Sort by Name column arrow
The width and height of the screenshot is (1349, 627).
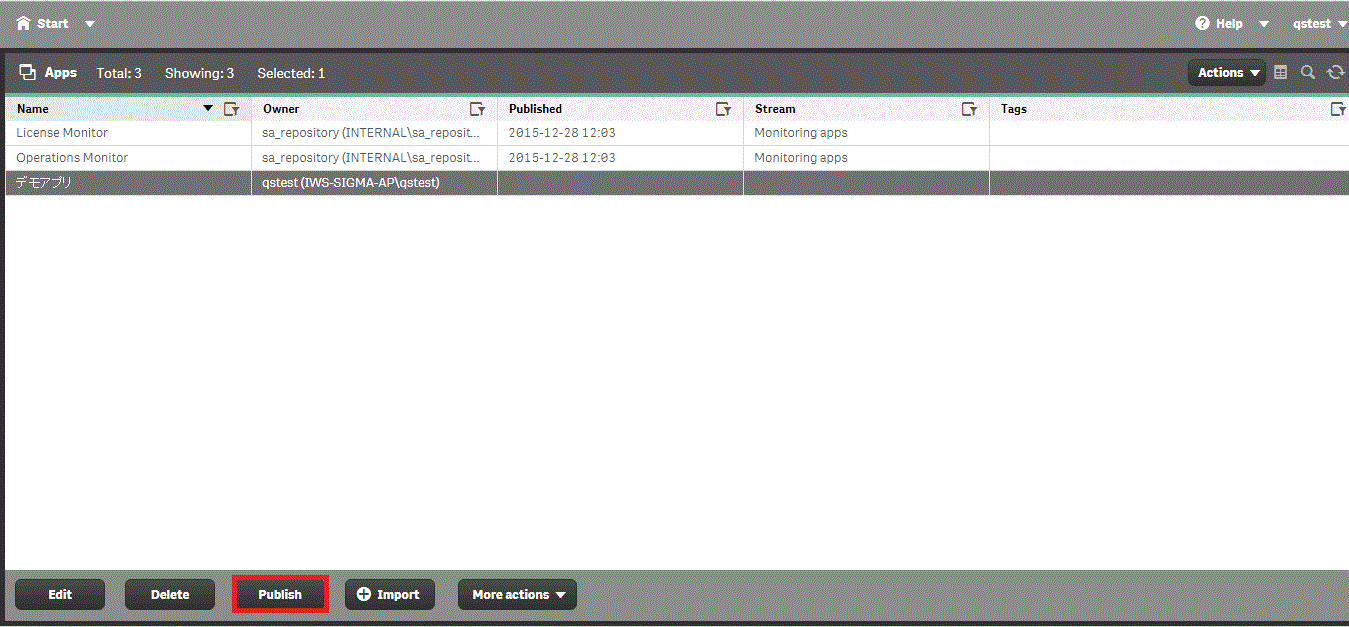208,108
